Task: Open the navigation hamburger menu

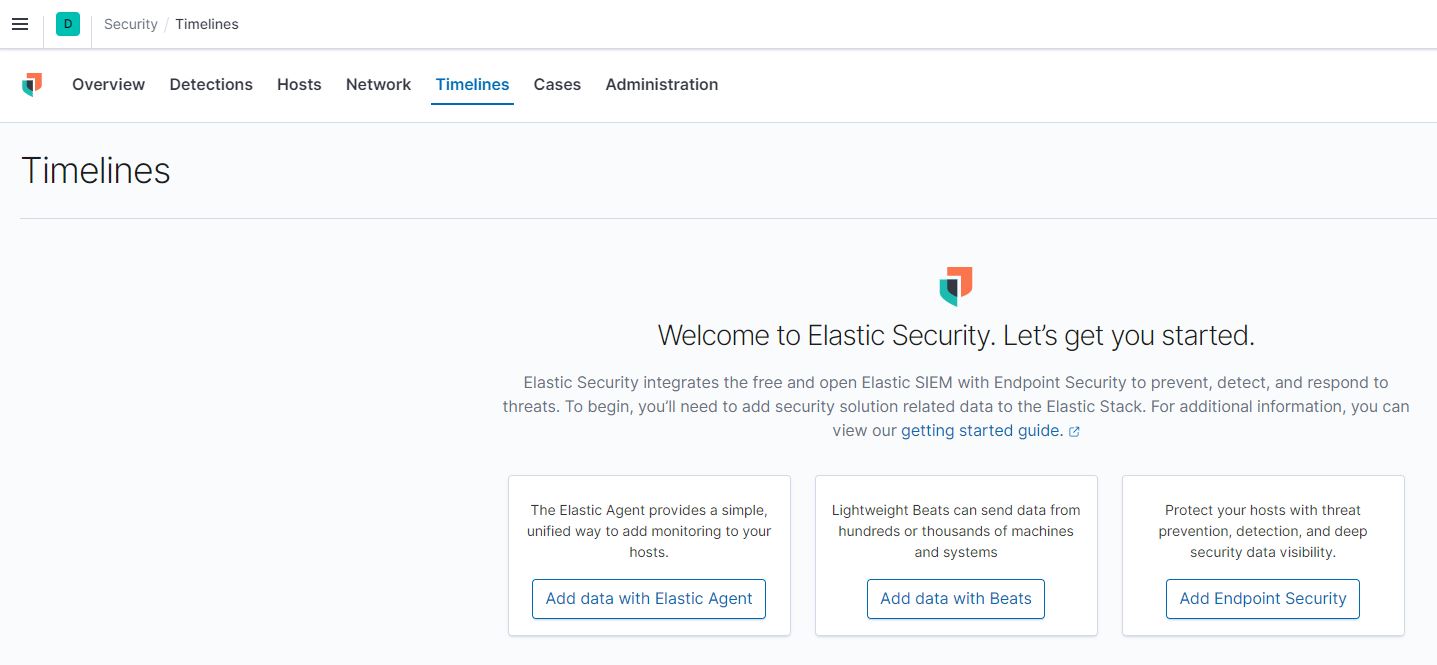Action: tap(20, 24)
